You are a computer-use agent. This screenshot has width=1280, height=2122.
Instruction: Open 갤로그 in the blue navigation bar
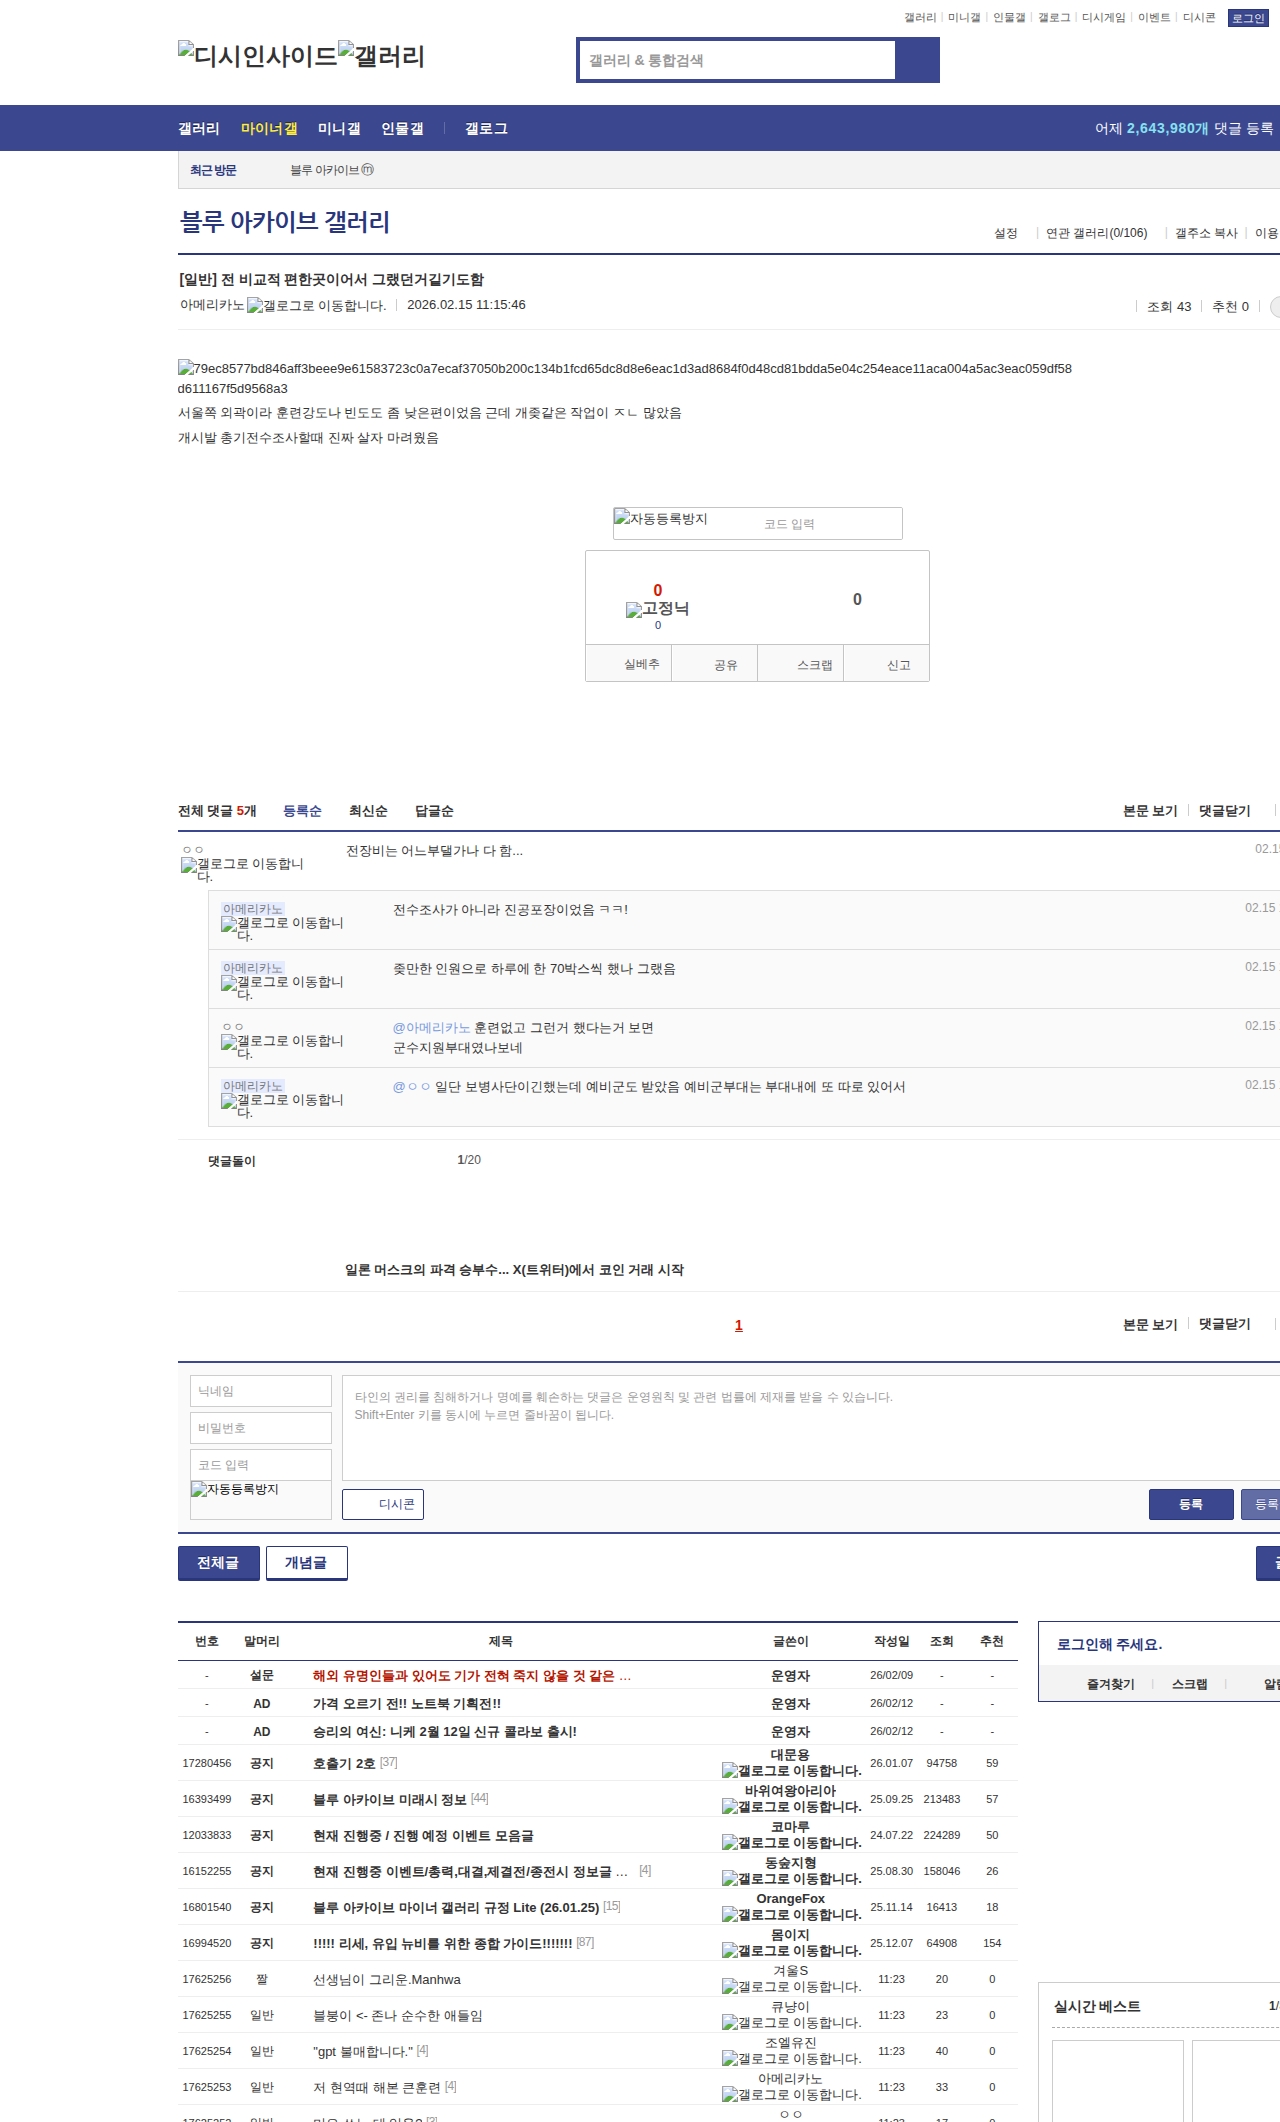[x=486, y=129]
